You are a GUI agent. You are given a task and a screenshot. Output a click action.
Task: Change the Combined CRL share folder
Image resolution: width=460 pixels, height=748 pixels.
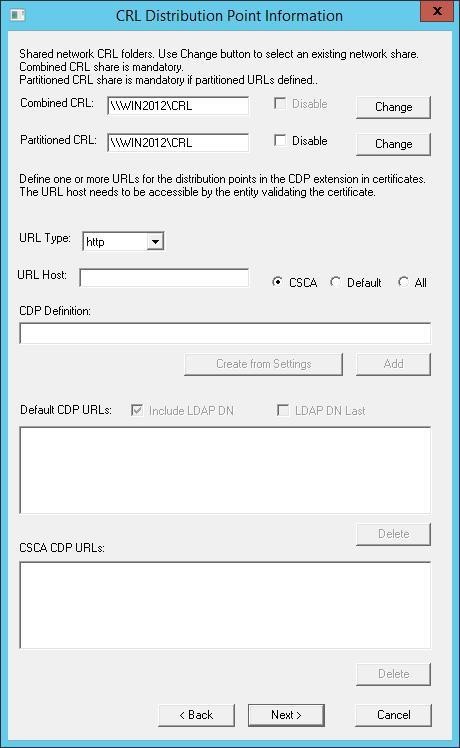point(393,107)
